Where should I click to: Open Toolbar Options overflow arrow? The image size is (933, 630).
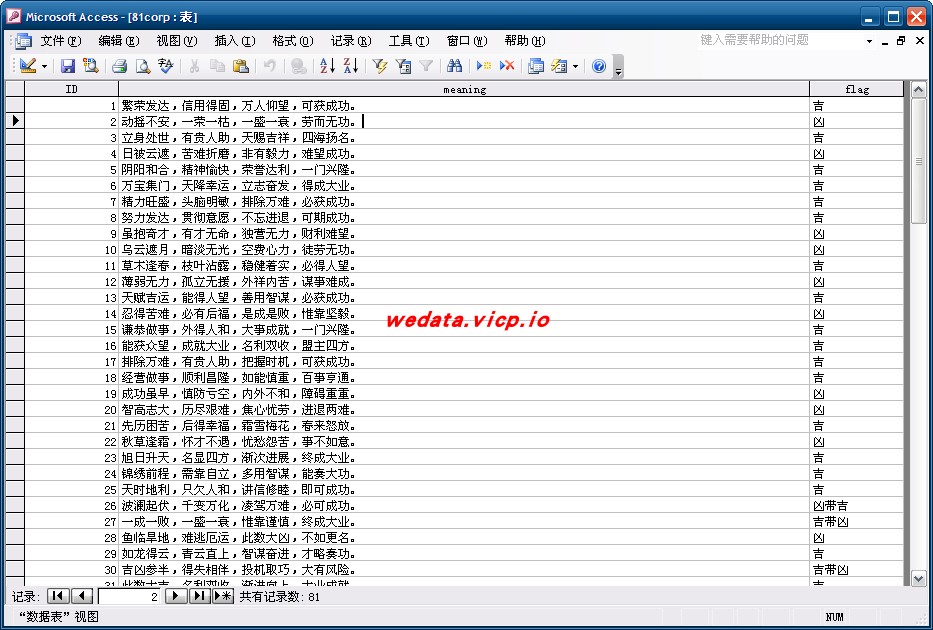point(618,67)
